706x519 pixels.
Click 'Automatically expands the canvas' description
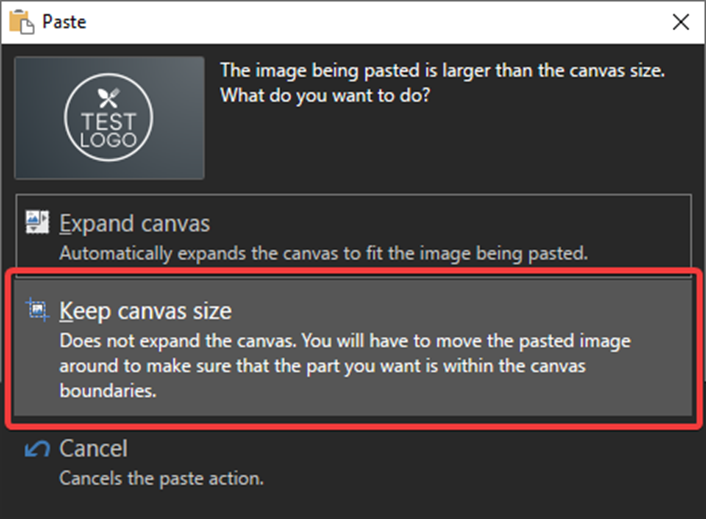point(324,253)
